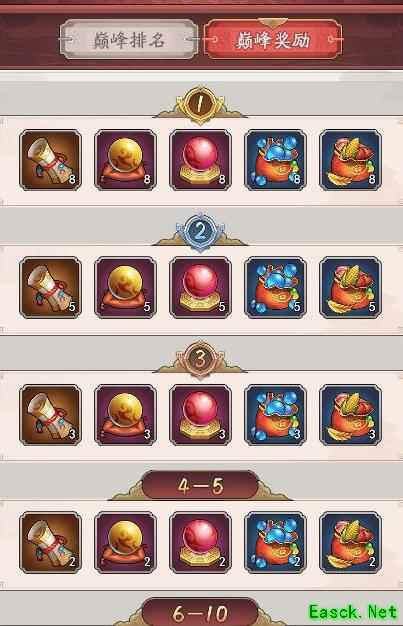This screenshot has height=626, width=403.
Task: Open the blue gem bag with quantity 2
Action: 276,543
